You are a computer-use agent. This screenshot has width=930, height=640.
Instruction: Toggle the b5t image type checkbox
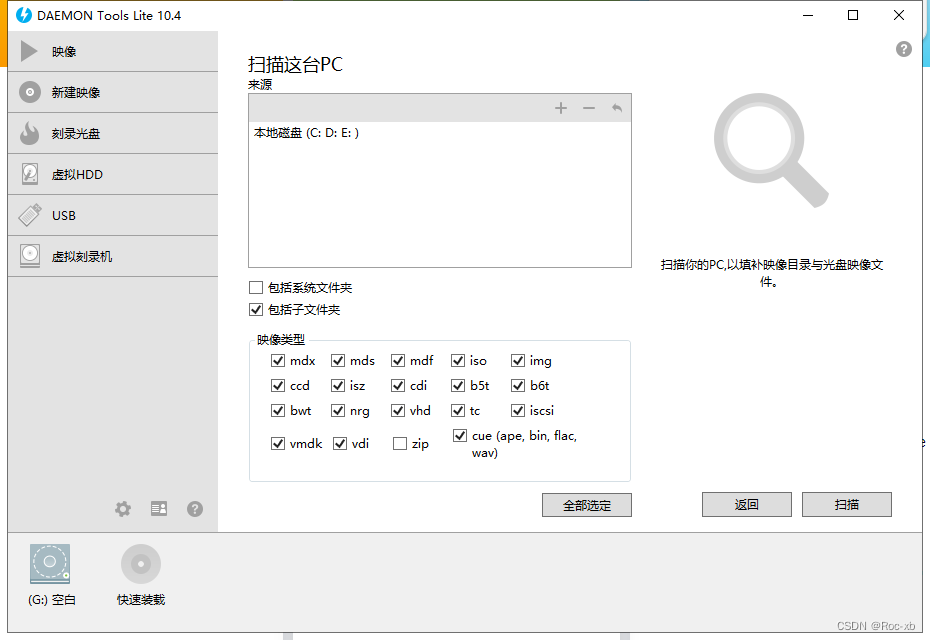[x=457, y=386]
